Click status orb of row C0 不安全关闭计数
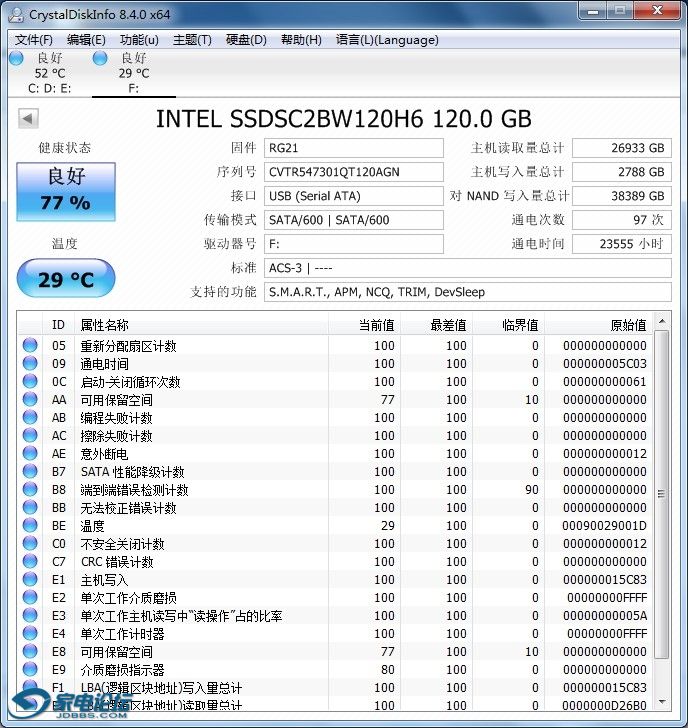Viewport: 688px width, 728px height. click(x=30, y=543)
